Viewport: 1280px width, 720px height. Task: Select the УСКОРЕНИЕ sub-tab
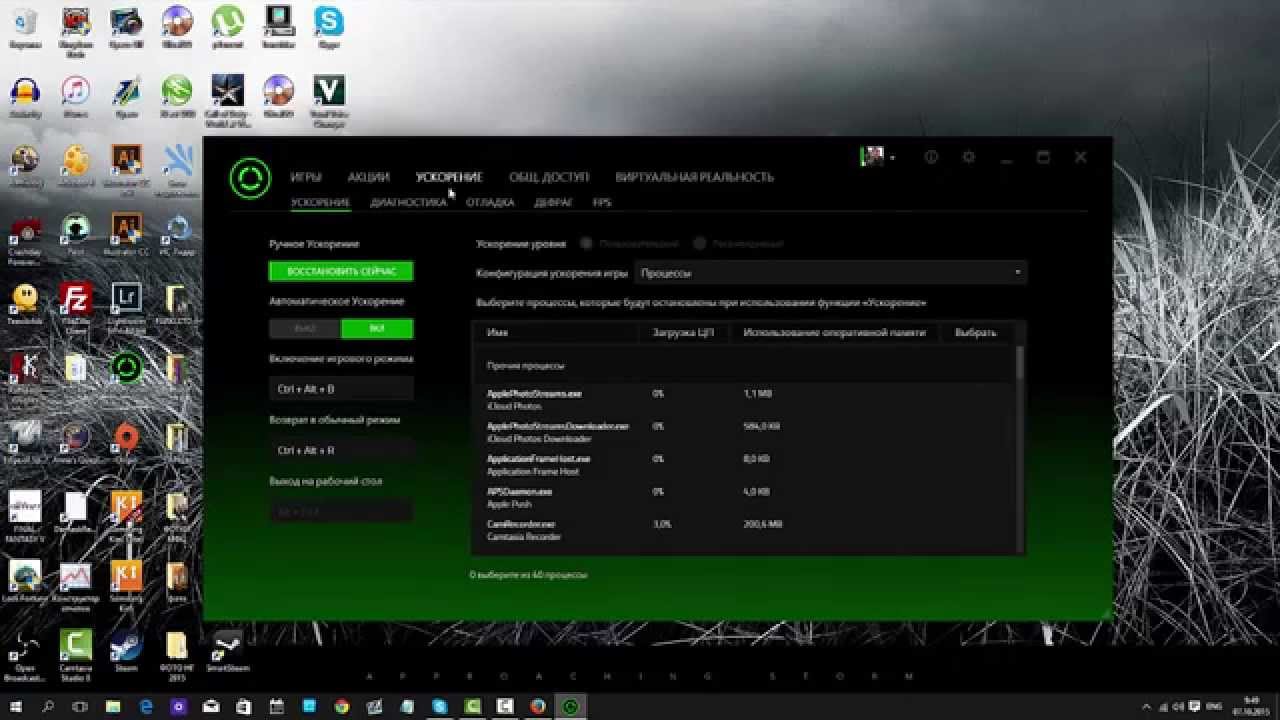pos(320,202)
